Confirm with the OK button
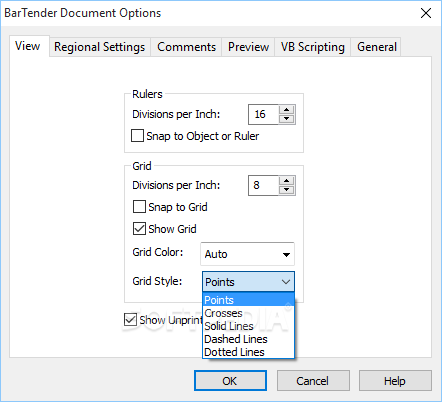442x402 pixels. pyautogui.click(x=230, y=381)
